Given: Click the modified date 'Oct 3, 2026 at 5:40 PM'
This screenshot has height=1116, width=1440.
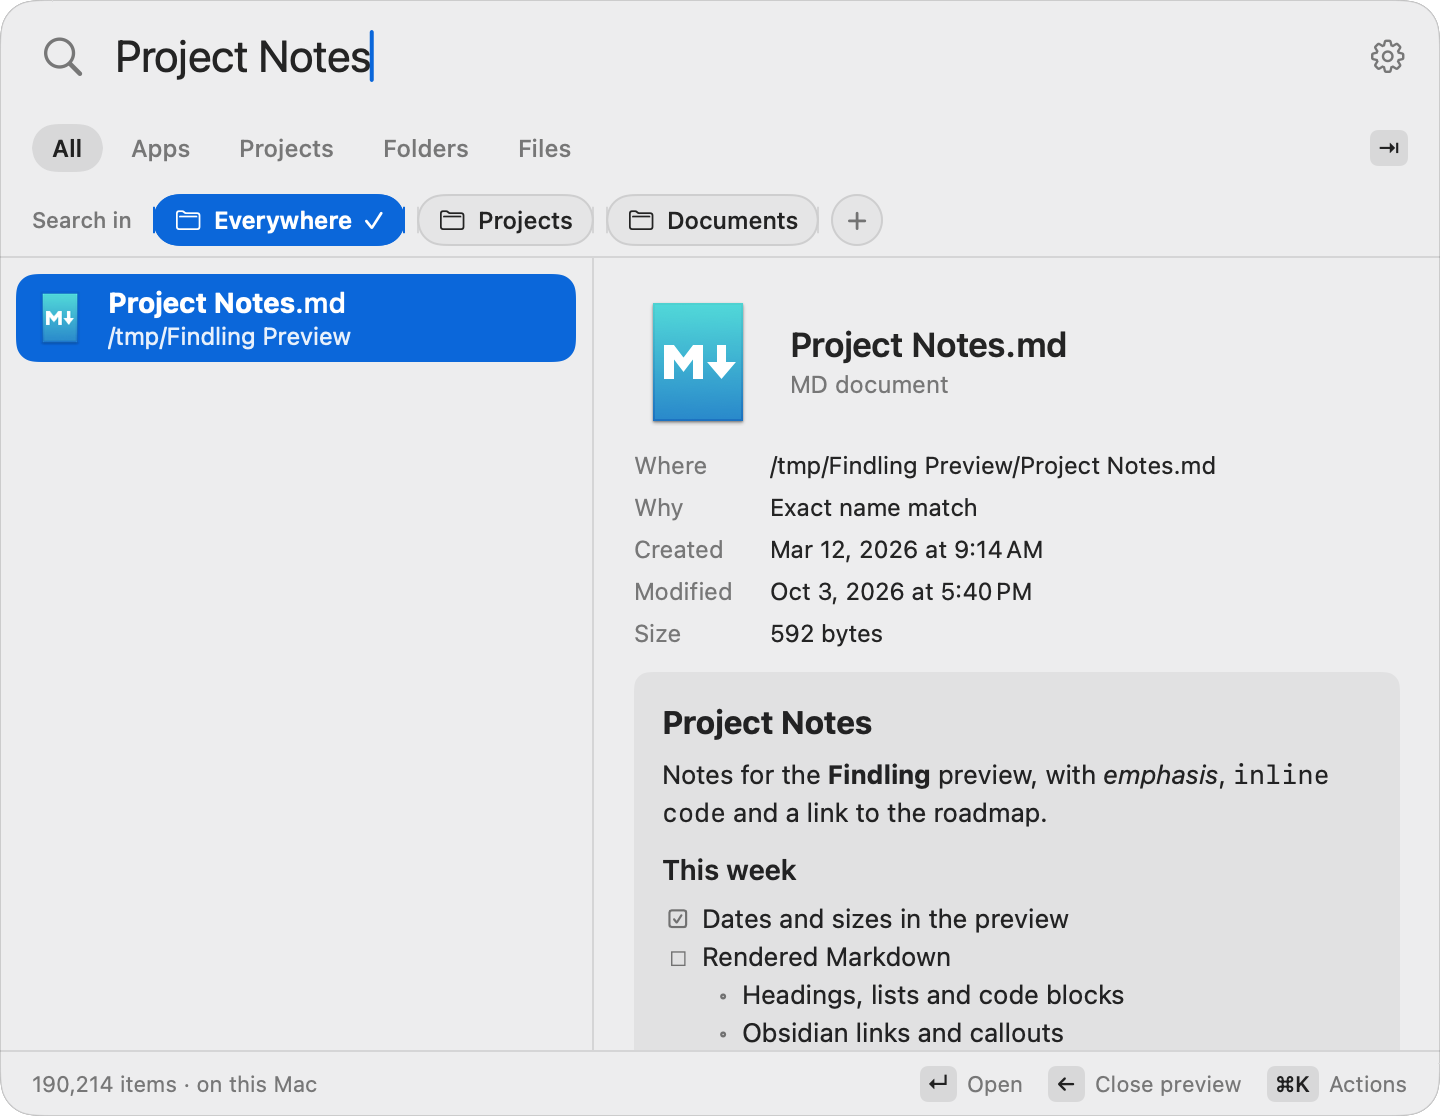Looking at the screenshot, I should pyautogui.click(x=901, y=592).
